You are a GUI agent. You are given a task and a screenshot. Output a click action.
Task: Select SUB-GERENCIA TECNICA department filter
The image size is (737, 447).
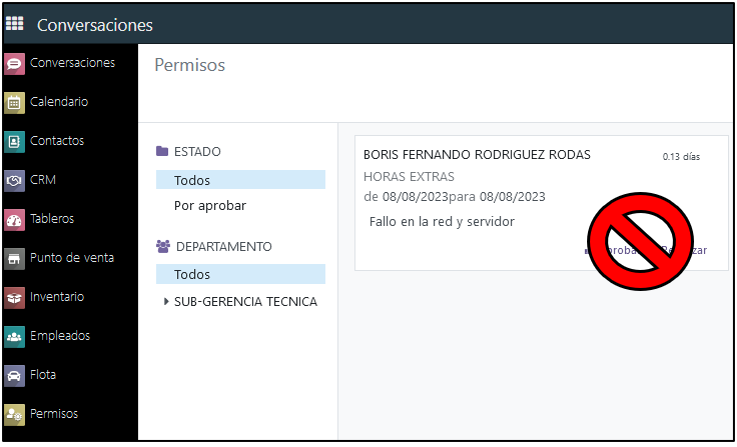[245, 302]
